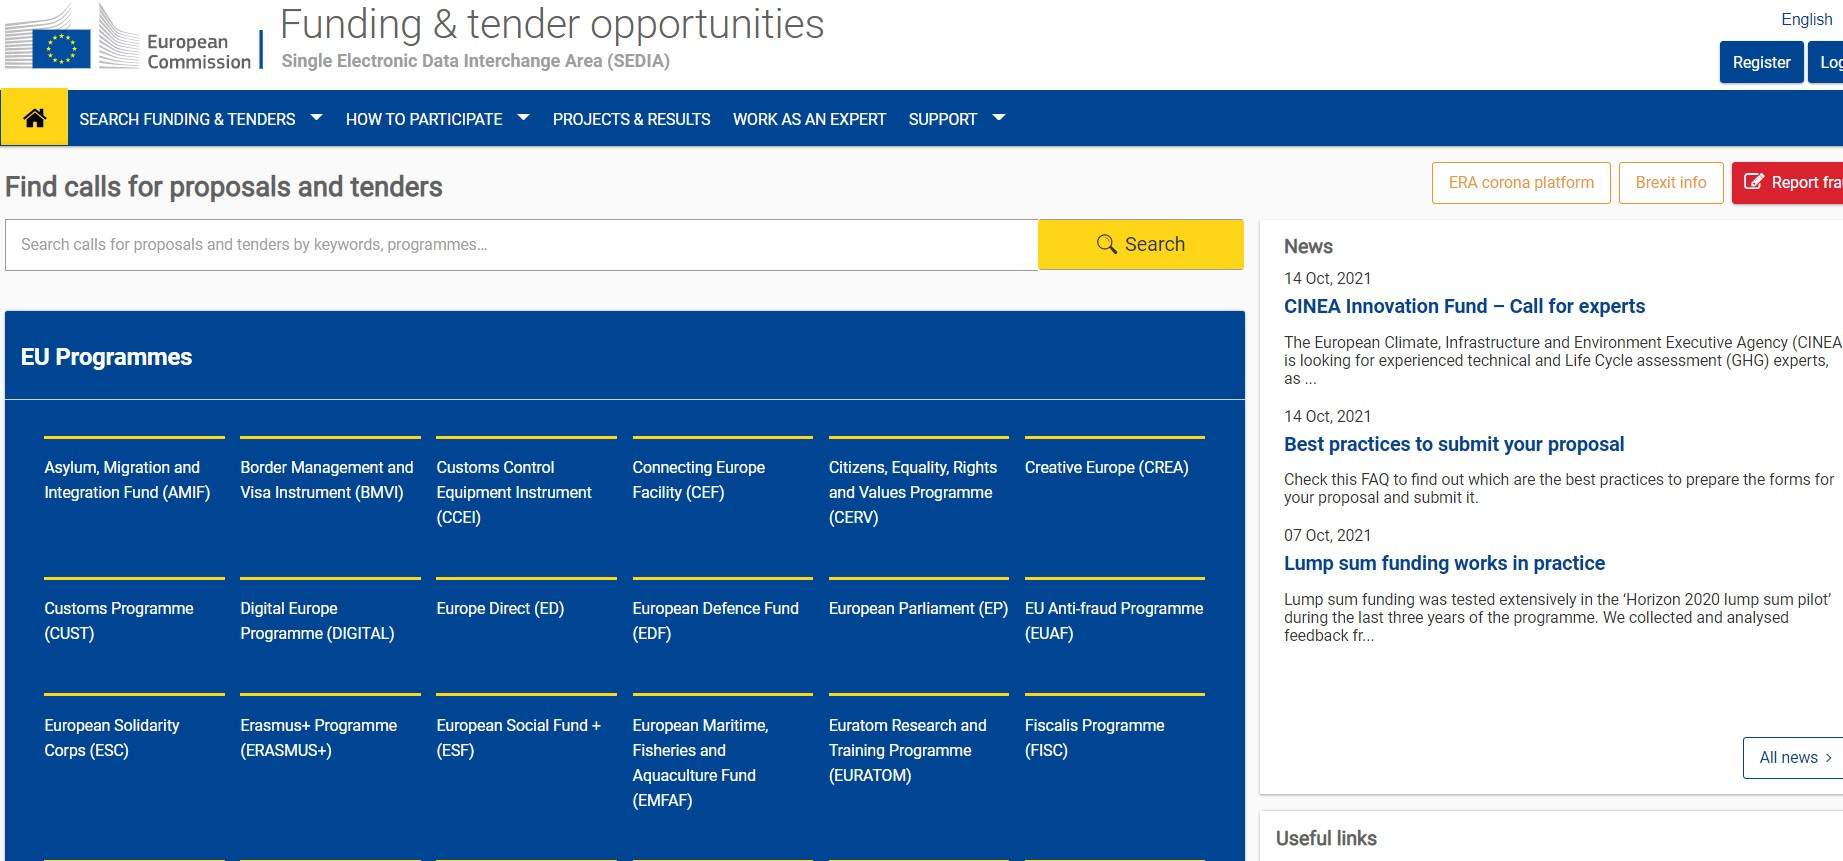
Task: Click the Useful links heading
Action: (1326, 838)
